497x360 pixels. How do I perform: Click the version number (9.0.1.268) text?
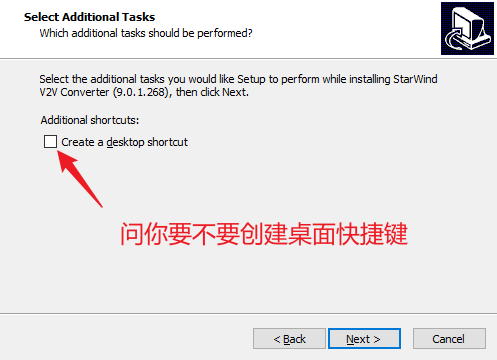[143, 92]
